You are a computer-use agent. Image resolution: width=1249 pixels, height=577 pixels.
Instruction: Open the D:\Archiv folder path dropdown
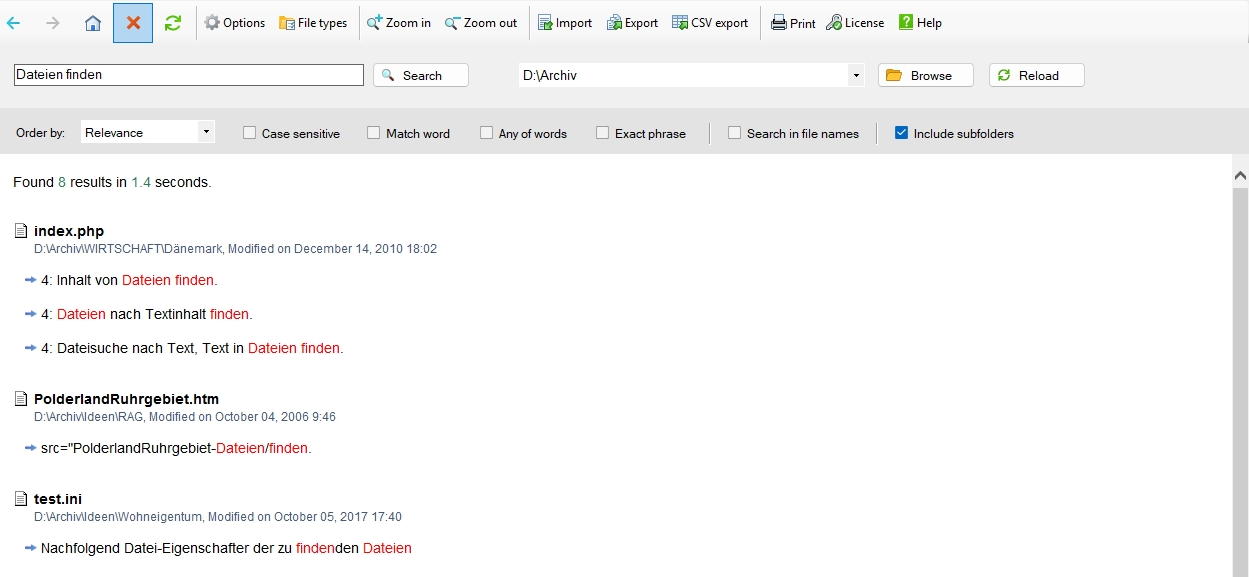[855, 75]
